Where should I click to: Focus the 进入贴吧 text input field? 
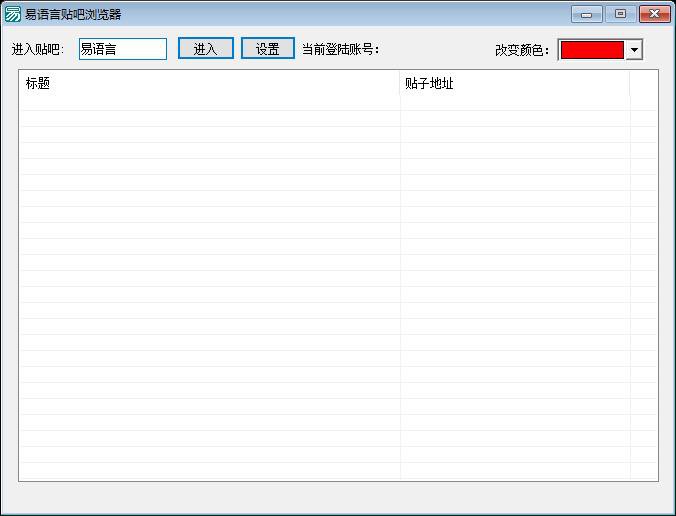pyautogui.click(x=122, y=49)
